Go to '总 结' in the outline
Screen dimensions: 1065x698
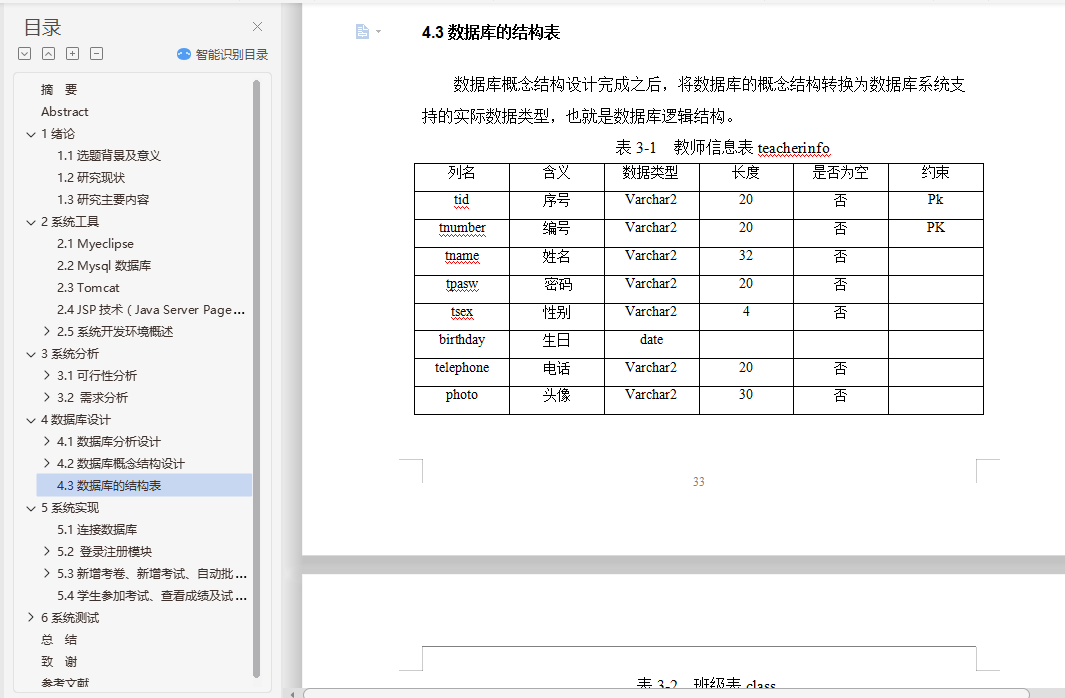click(x=59, y=640)
